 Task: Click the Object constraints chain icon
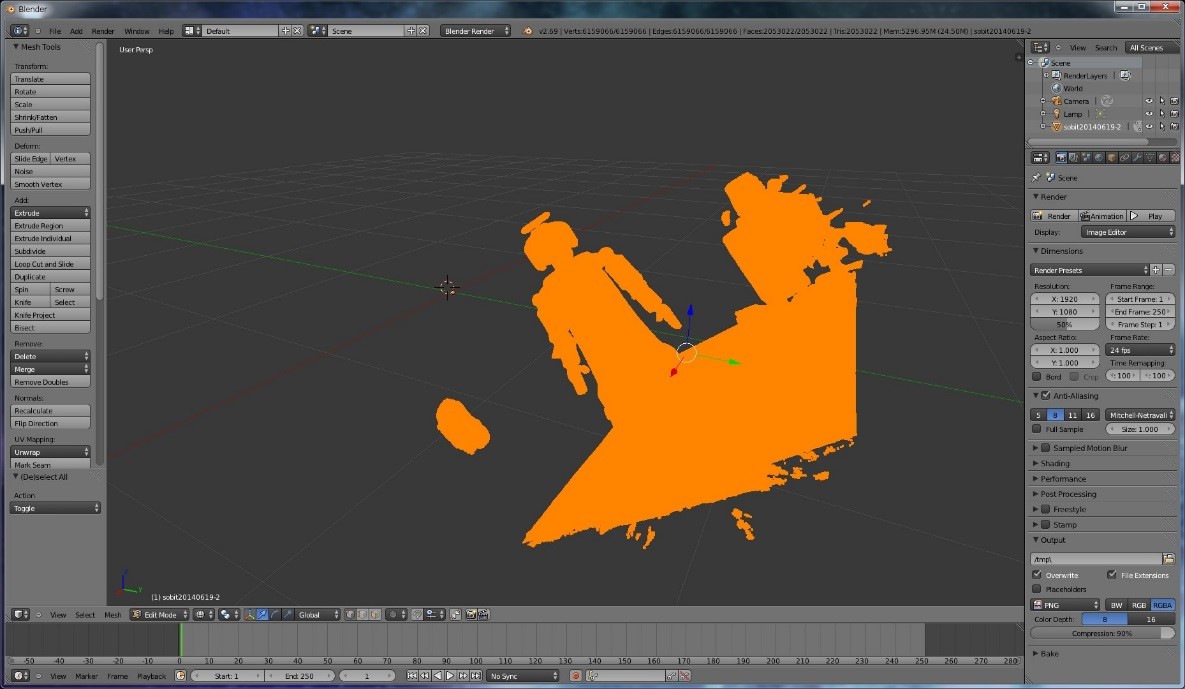(x=1124, y=157)
